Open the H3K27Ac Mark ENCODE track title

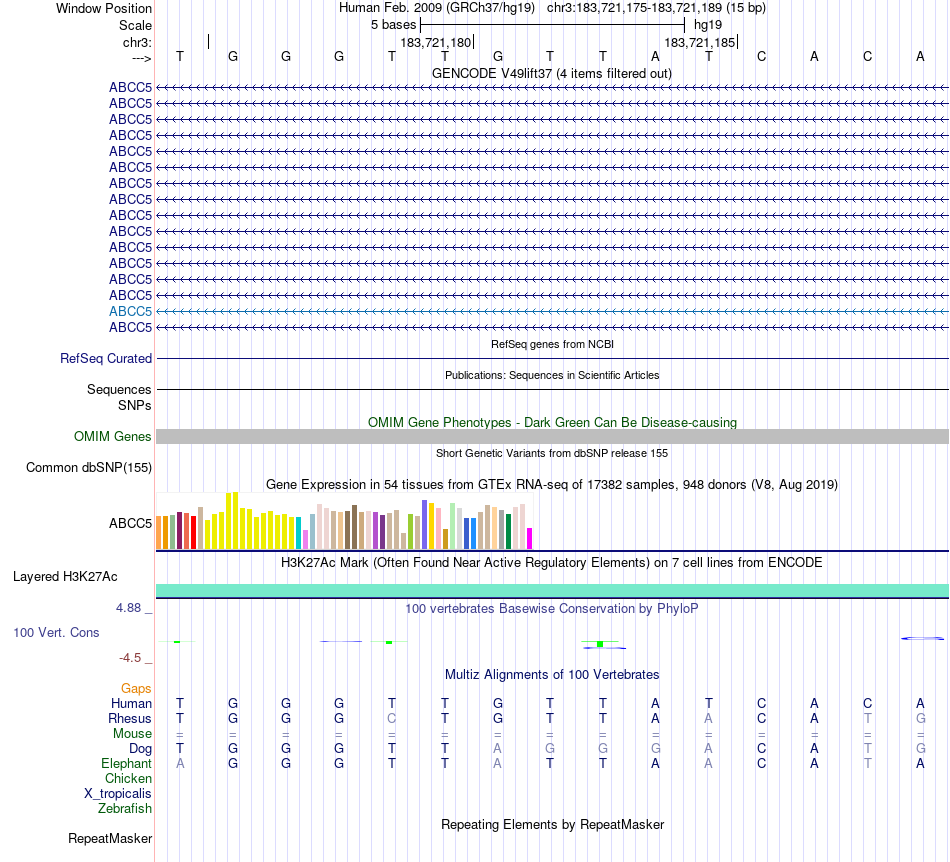click(552, 562)
